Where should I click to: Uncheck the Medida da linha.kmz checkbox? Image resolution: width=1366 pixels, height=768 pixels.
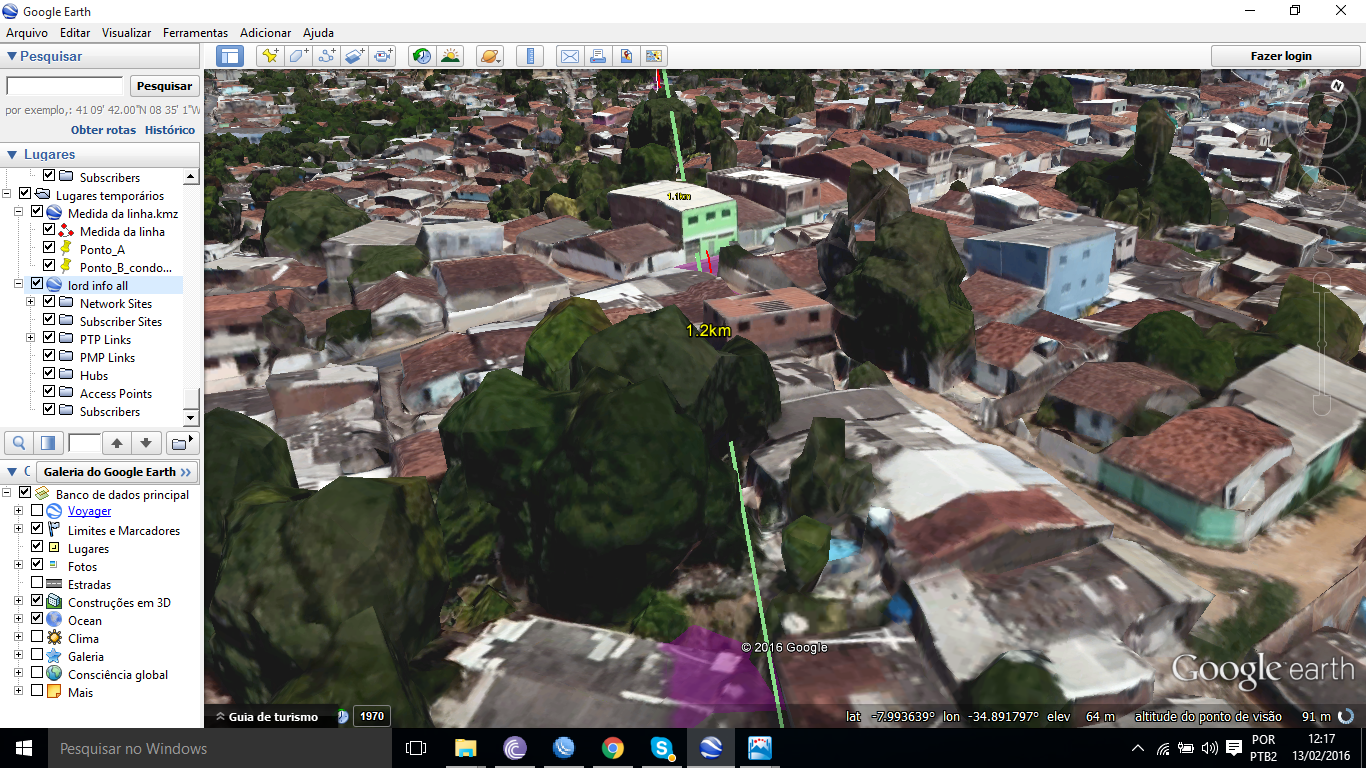click(x=37, y=213)
